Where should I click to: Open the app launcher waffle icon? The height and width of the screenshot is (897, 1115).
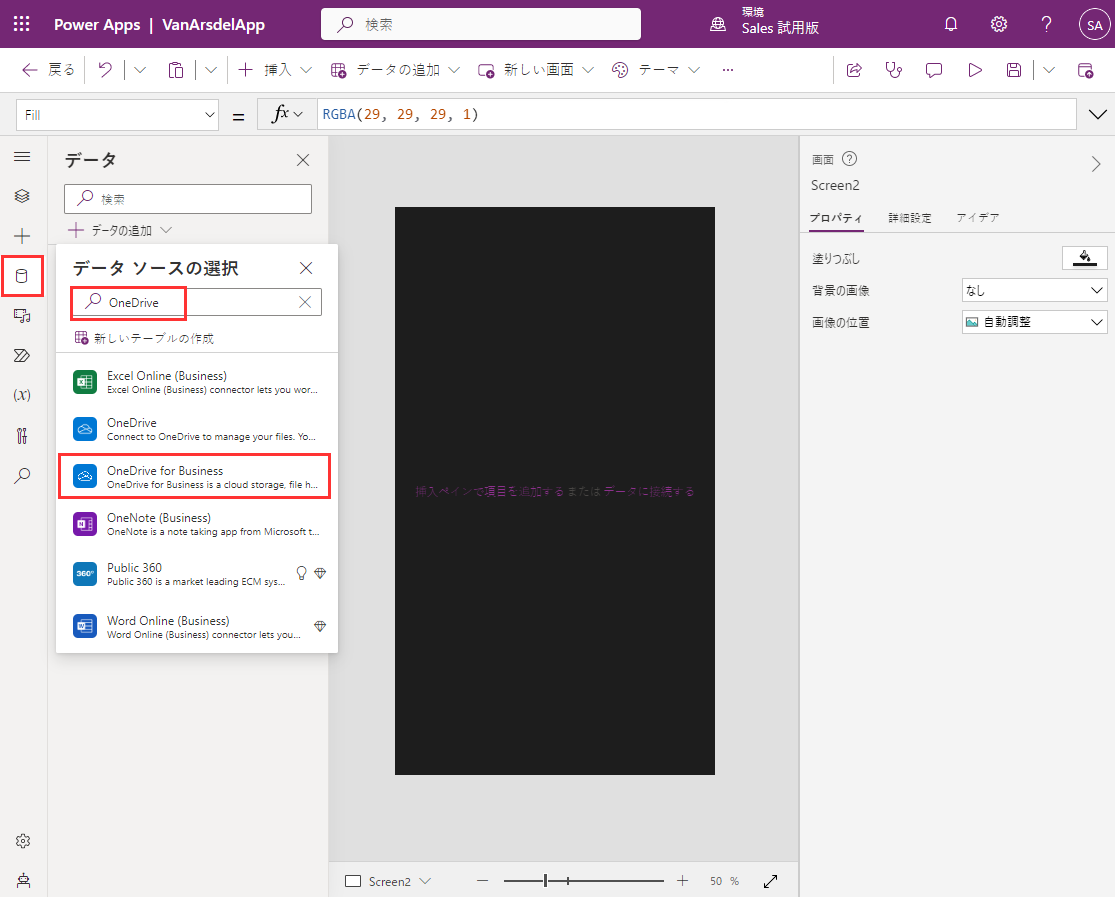[21, 24]
